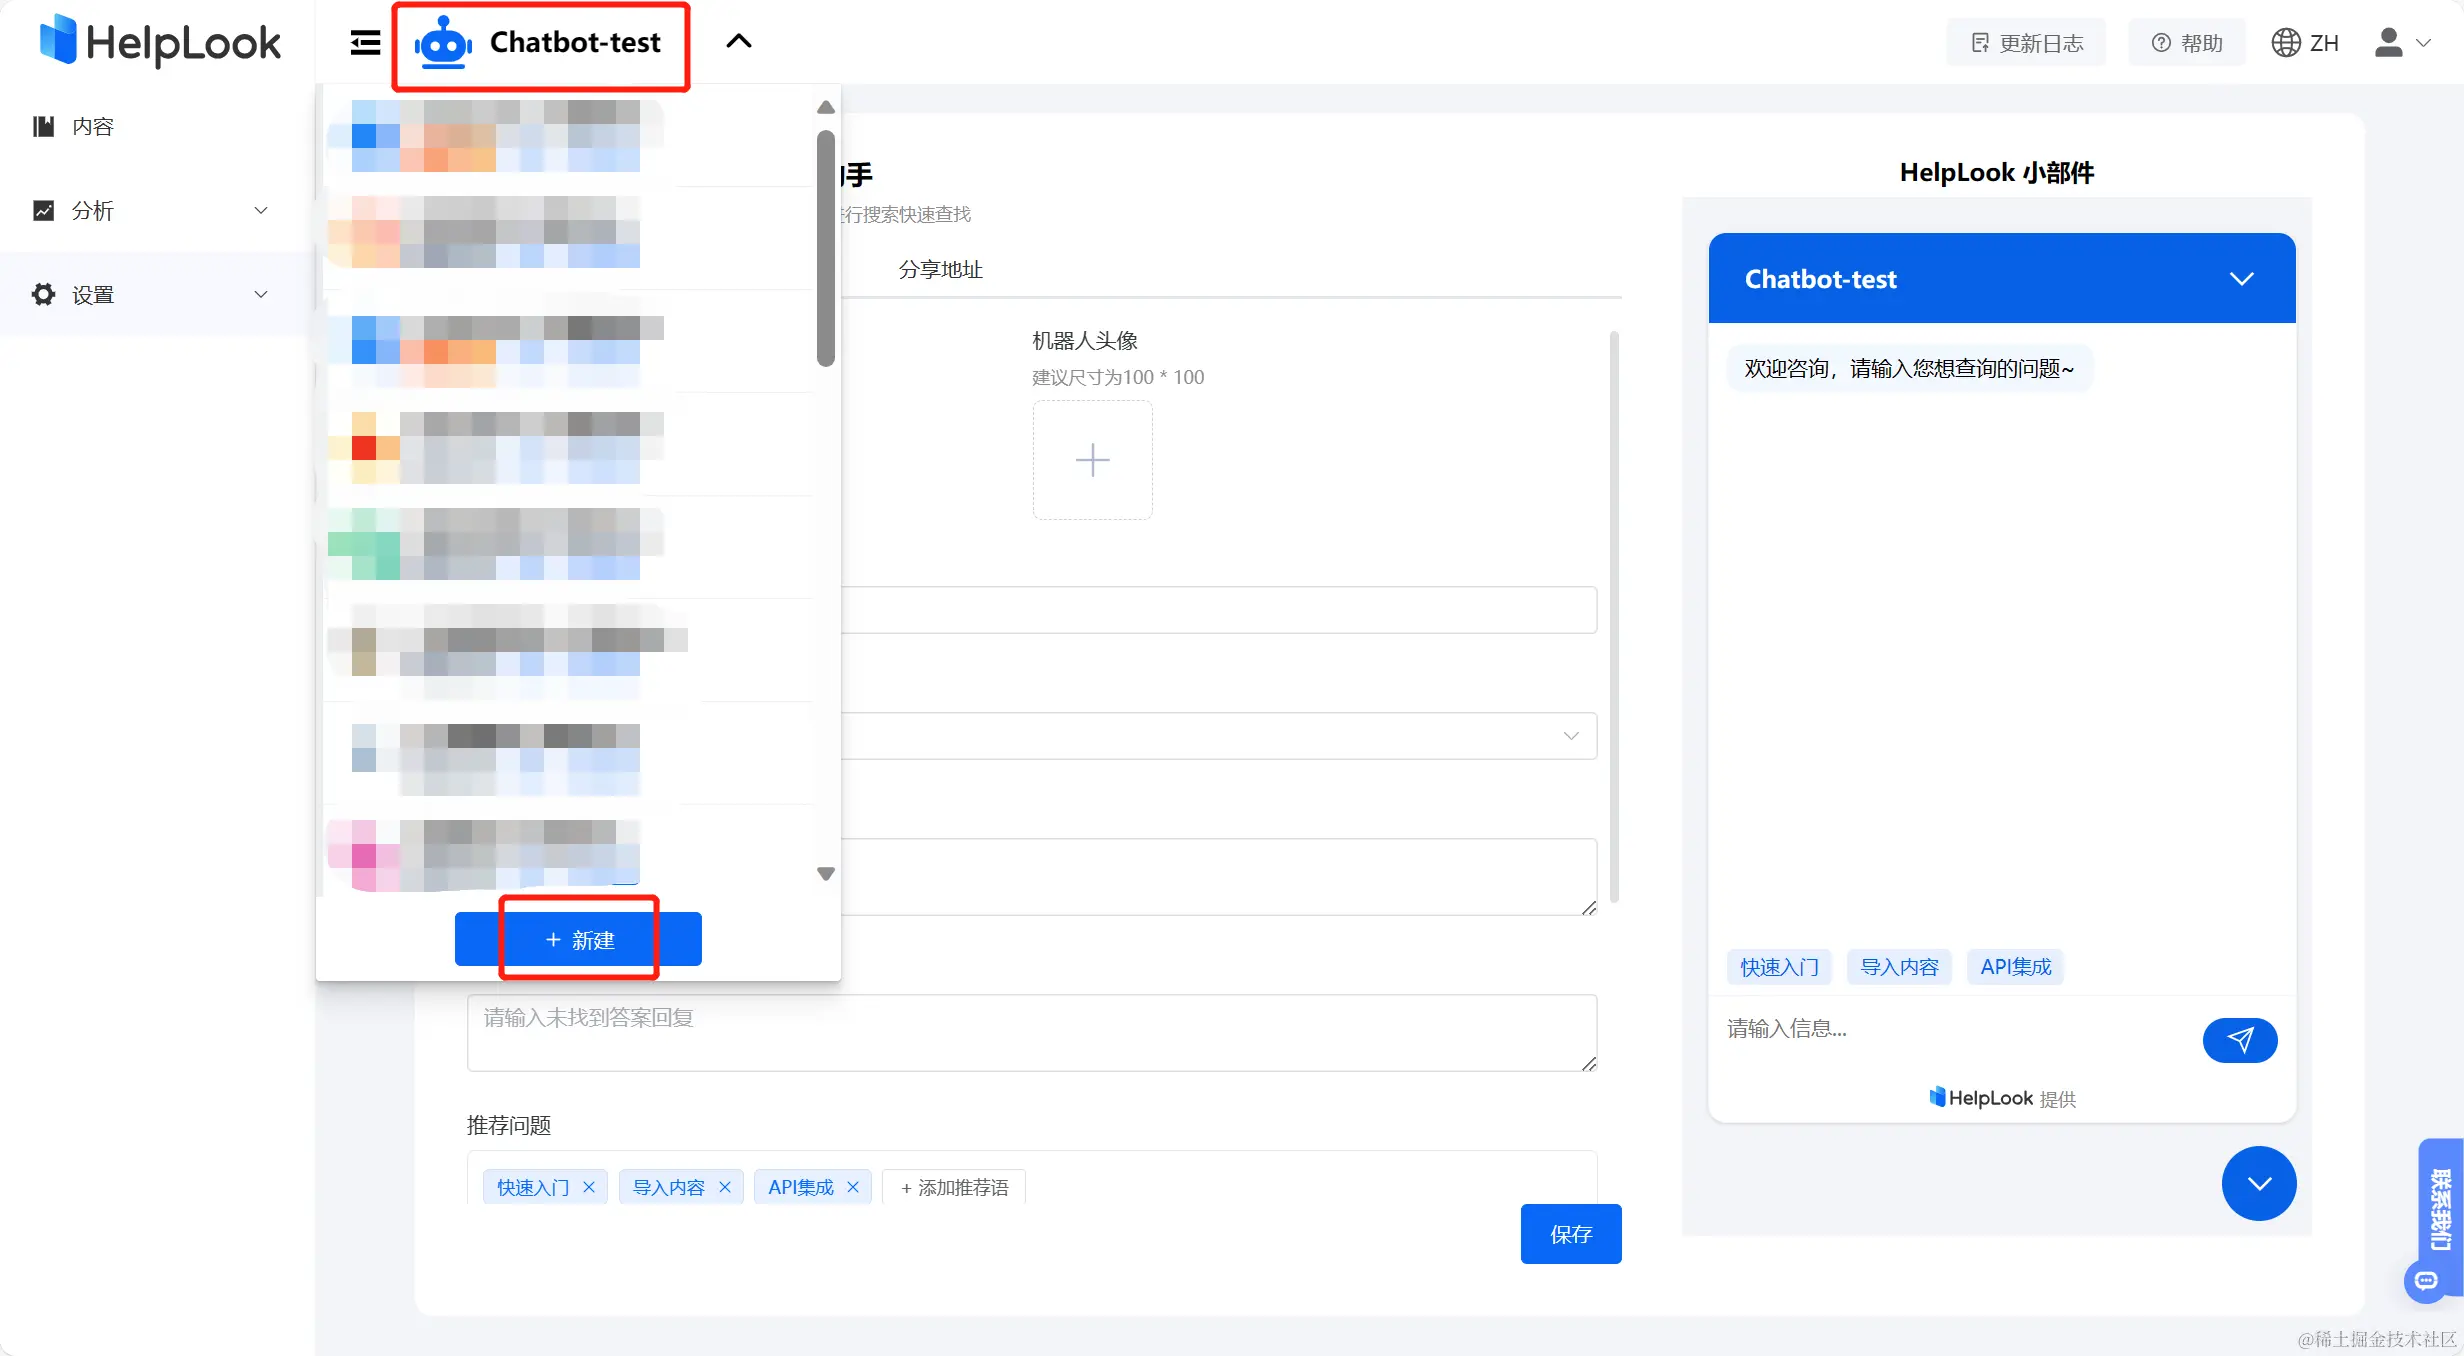Screen dimensions: 2464x1356
Task: Click the sidebar collapse hamburger icon
Action: click(x=365, y=42)
